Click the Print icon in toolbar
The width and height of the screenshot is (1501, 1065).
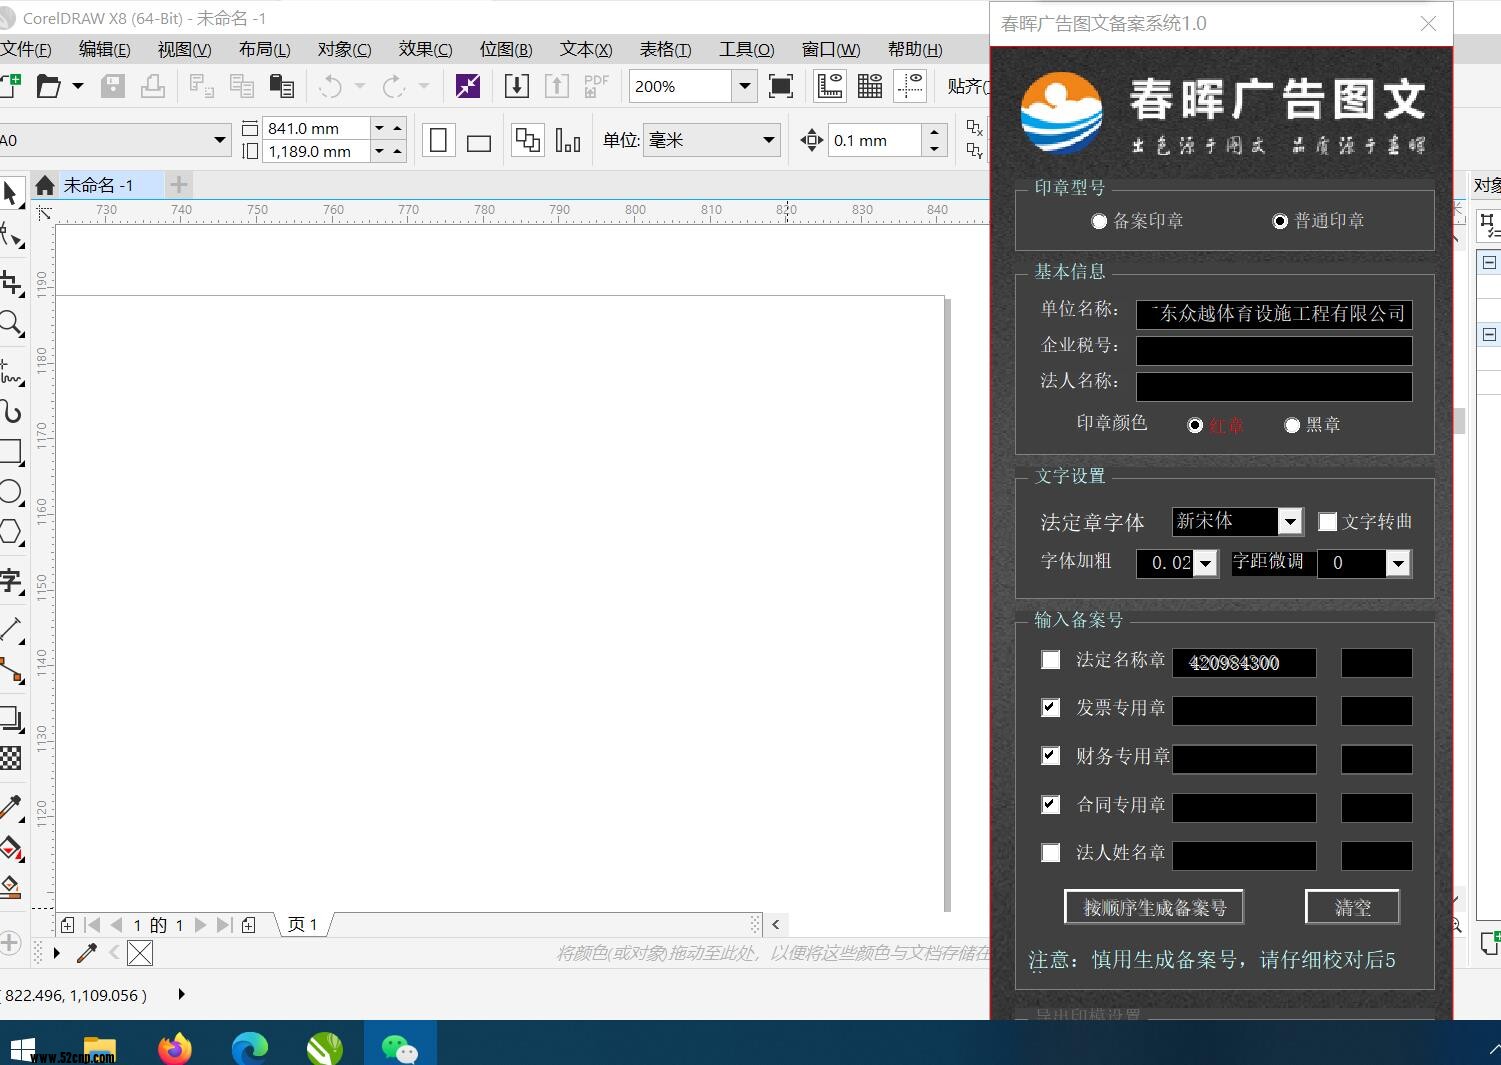153,87
